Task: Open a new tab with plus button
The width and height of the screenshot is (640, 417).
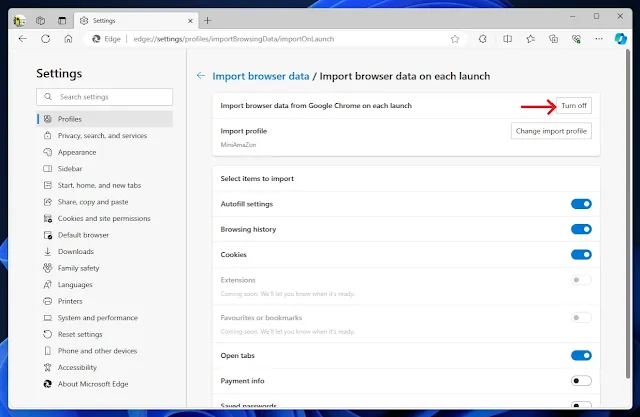Action: coord(207,20)
